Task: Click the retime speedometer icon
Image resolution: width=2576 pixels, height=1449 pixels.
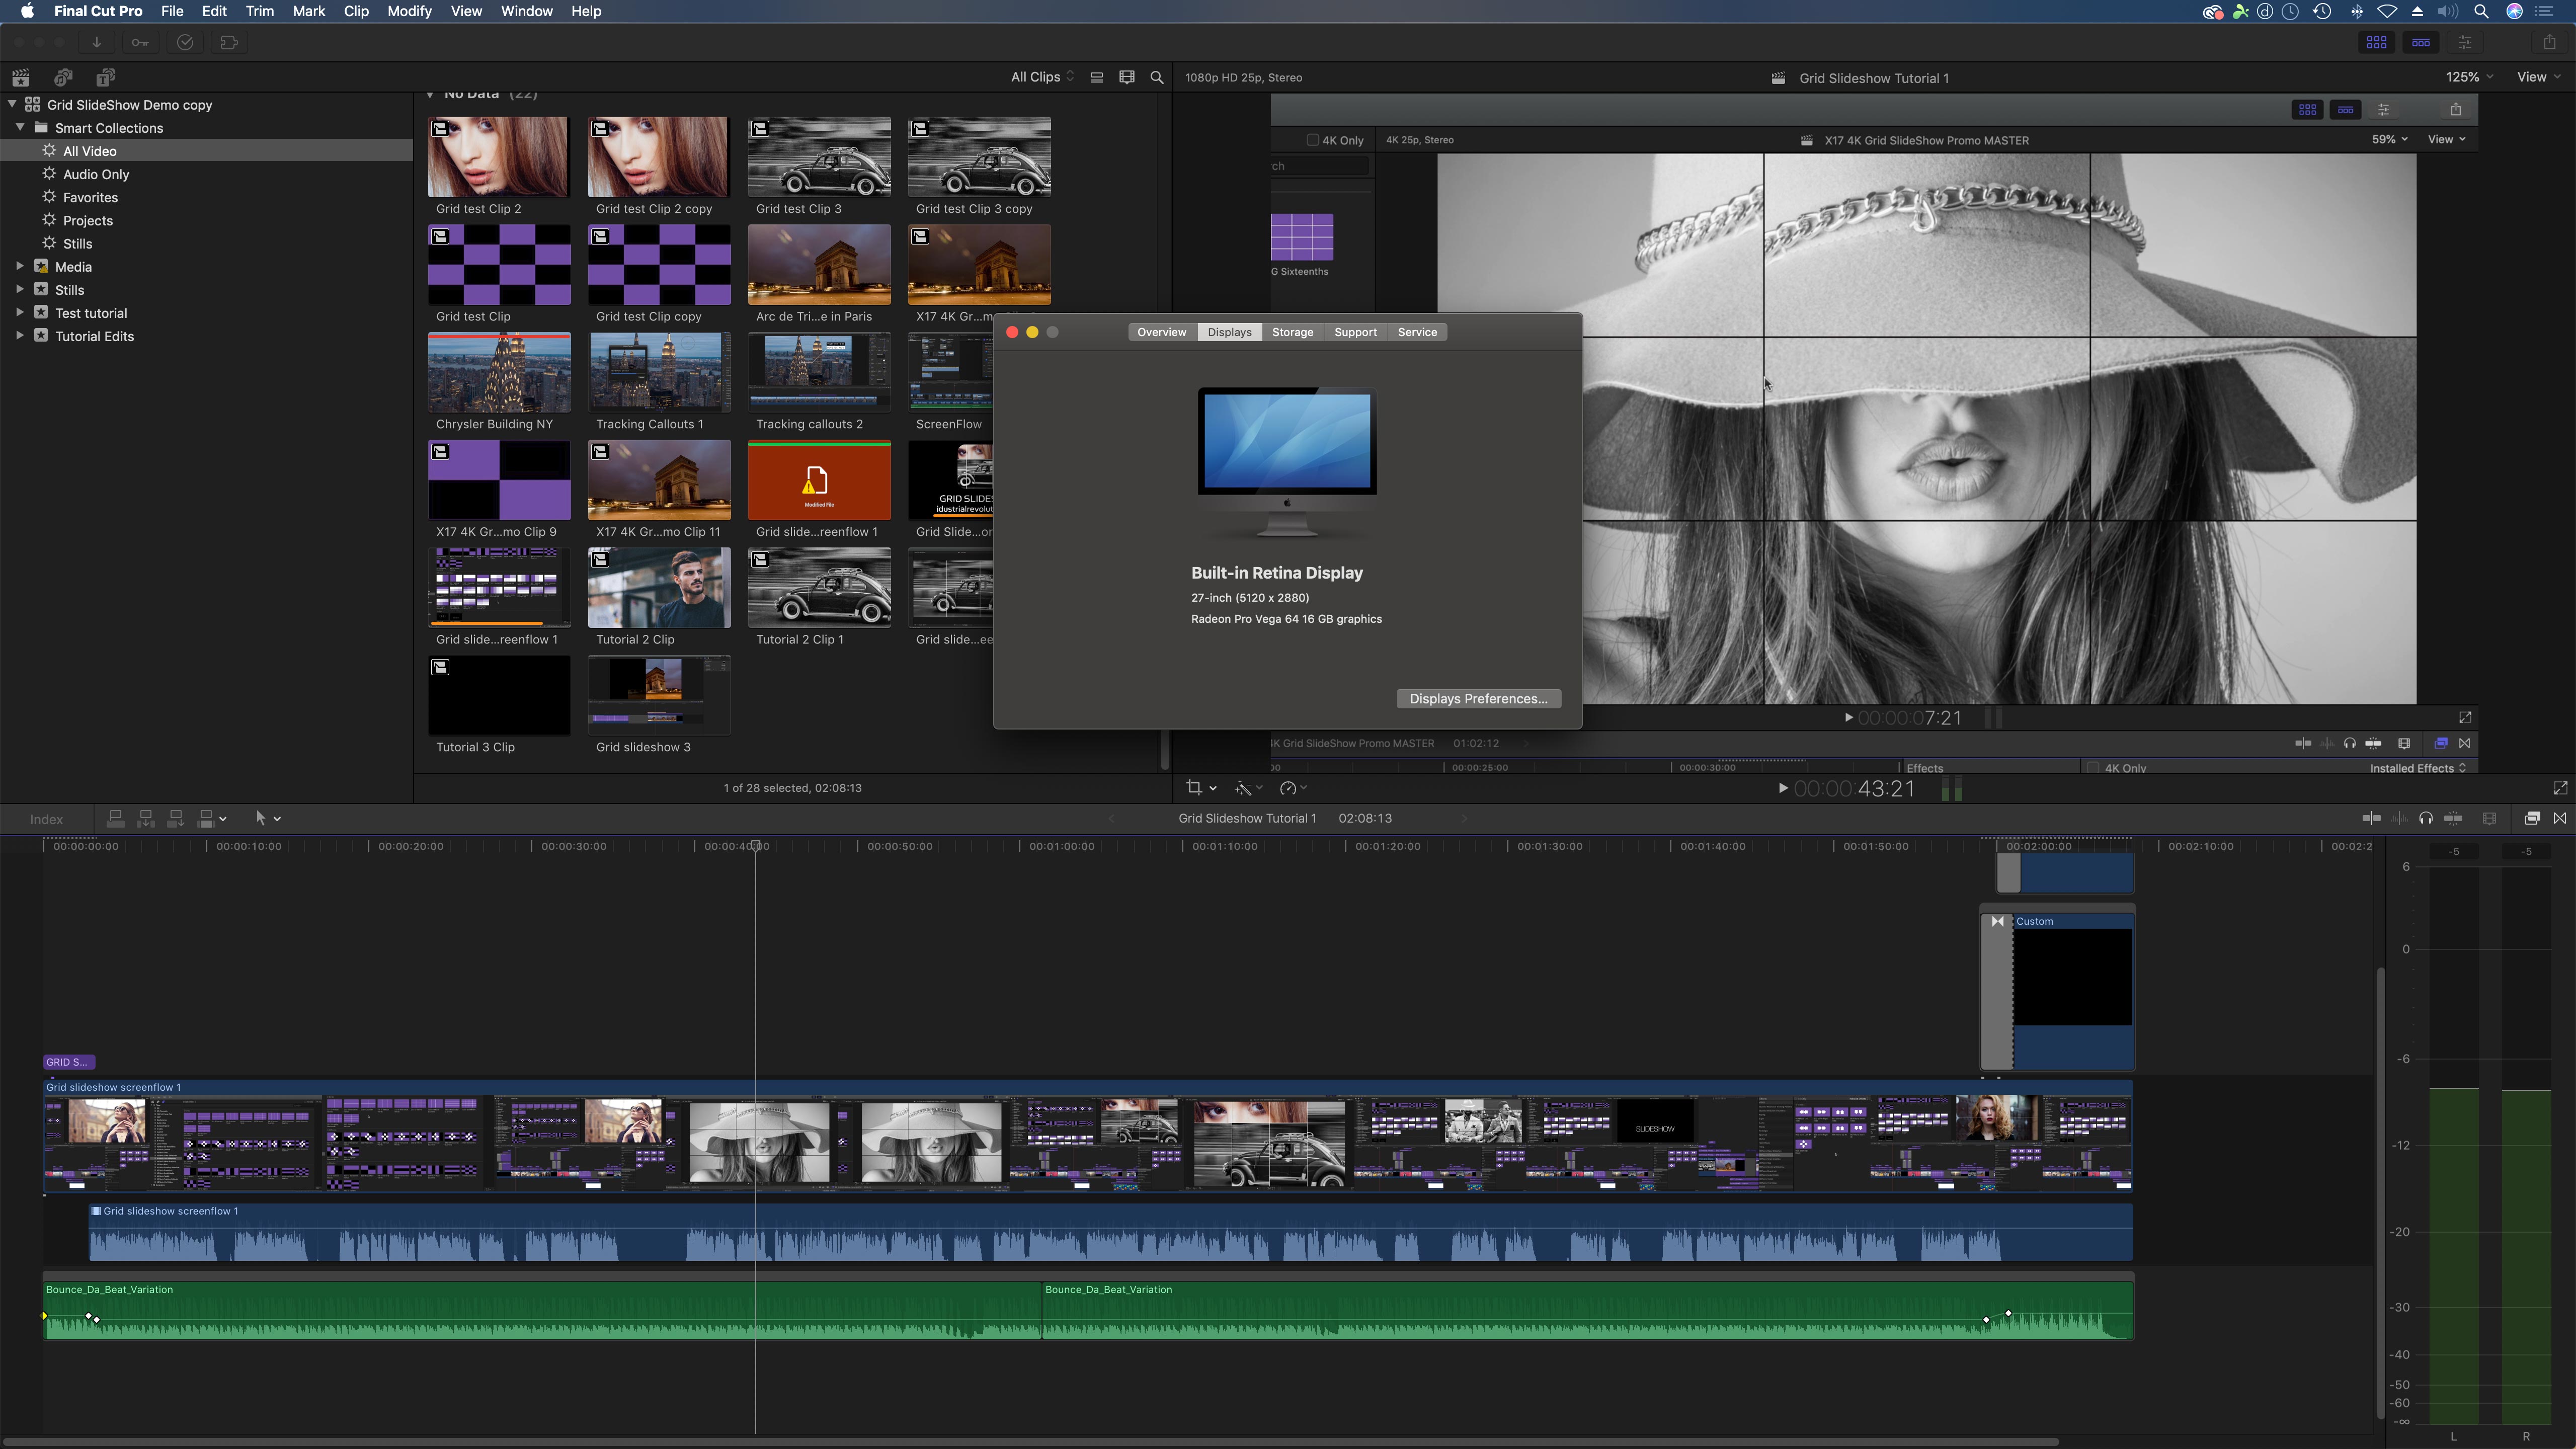Action: point(1288,788)
